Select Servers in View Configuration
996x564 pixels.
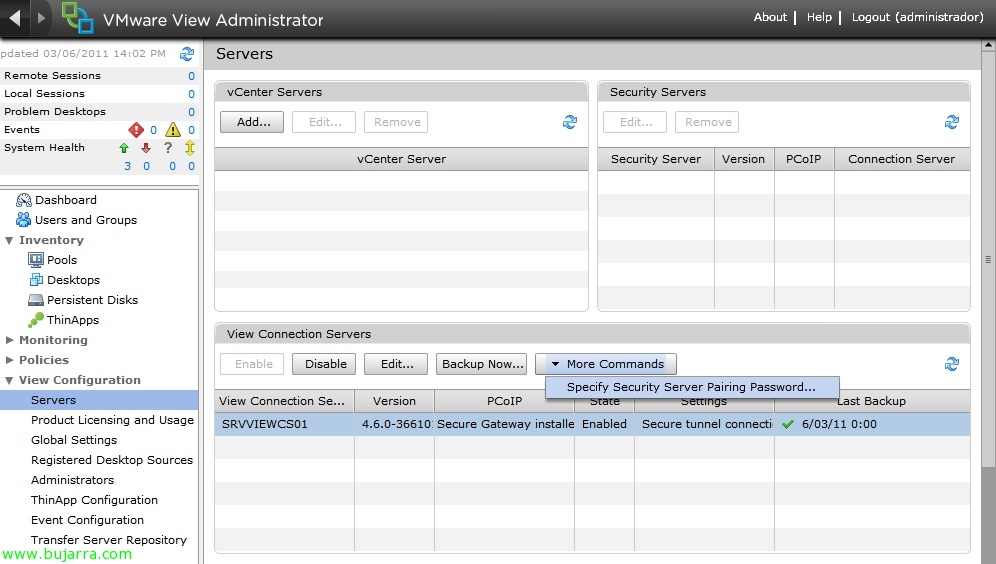click(99, 400)
